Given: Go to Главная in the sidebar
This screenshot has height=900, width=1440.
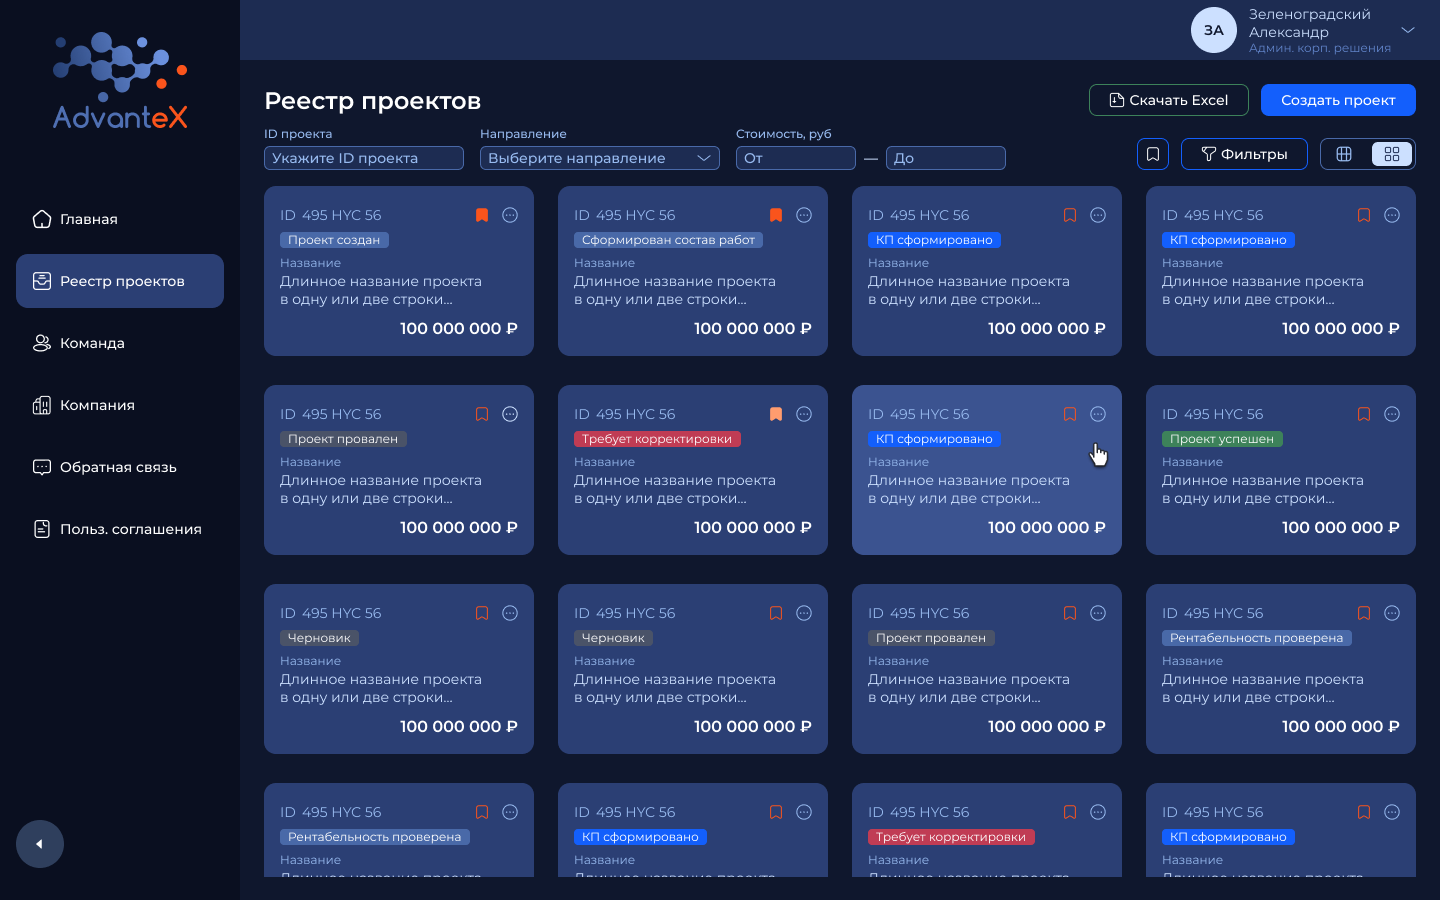Looking at the screenshot, I should click(x=120, y=219).
